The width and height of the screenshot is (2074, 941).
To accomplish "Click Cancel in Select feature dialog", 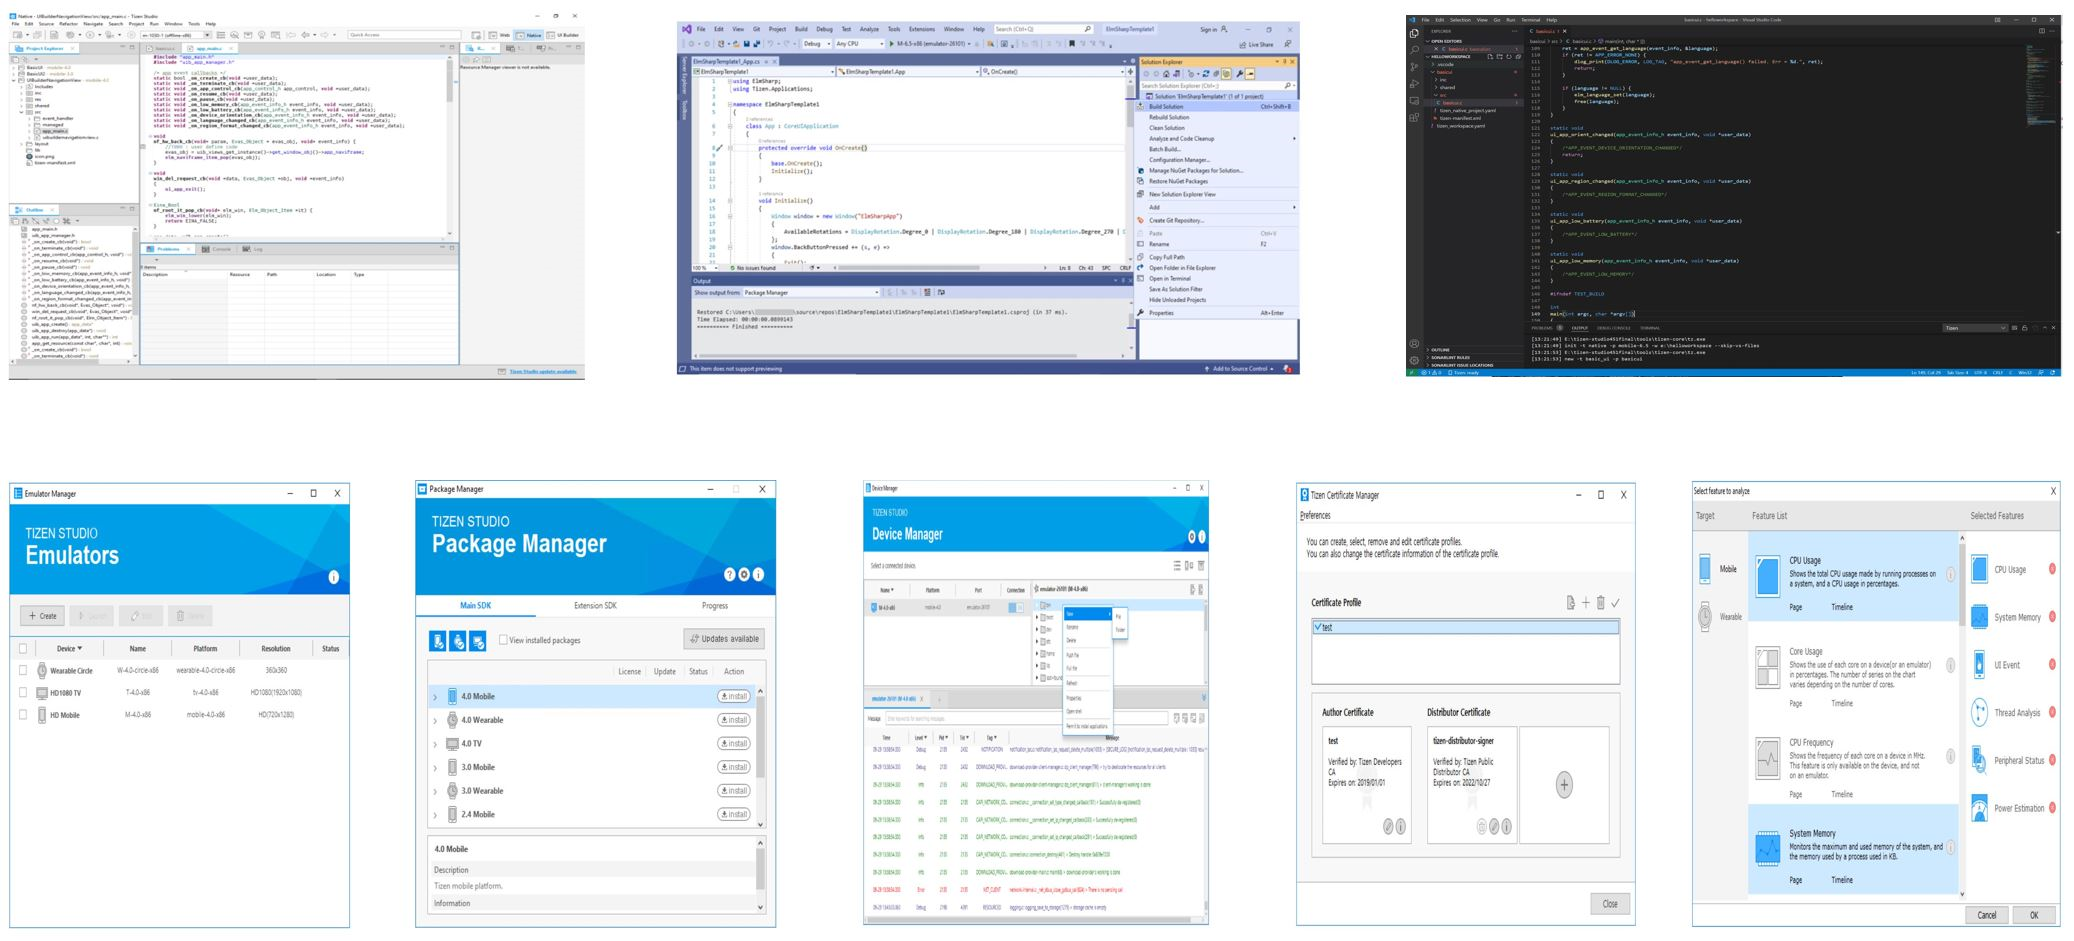I will pyautogui.click(x=1986, y=915).
